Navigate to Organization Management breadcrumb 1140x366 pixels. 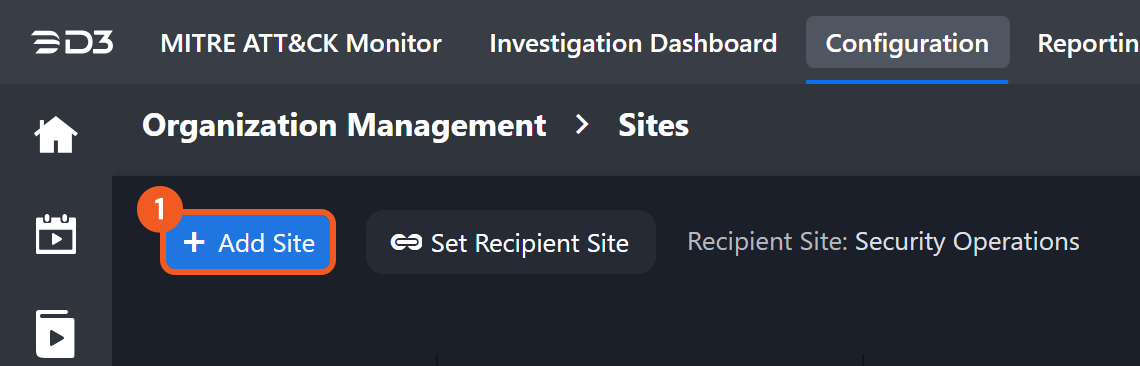pyautogui.click(x=344, y=125)
